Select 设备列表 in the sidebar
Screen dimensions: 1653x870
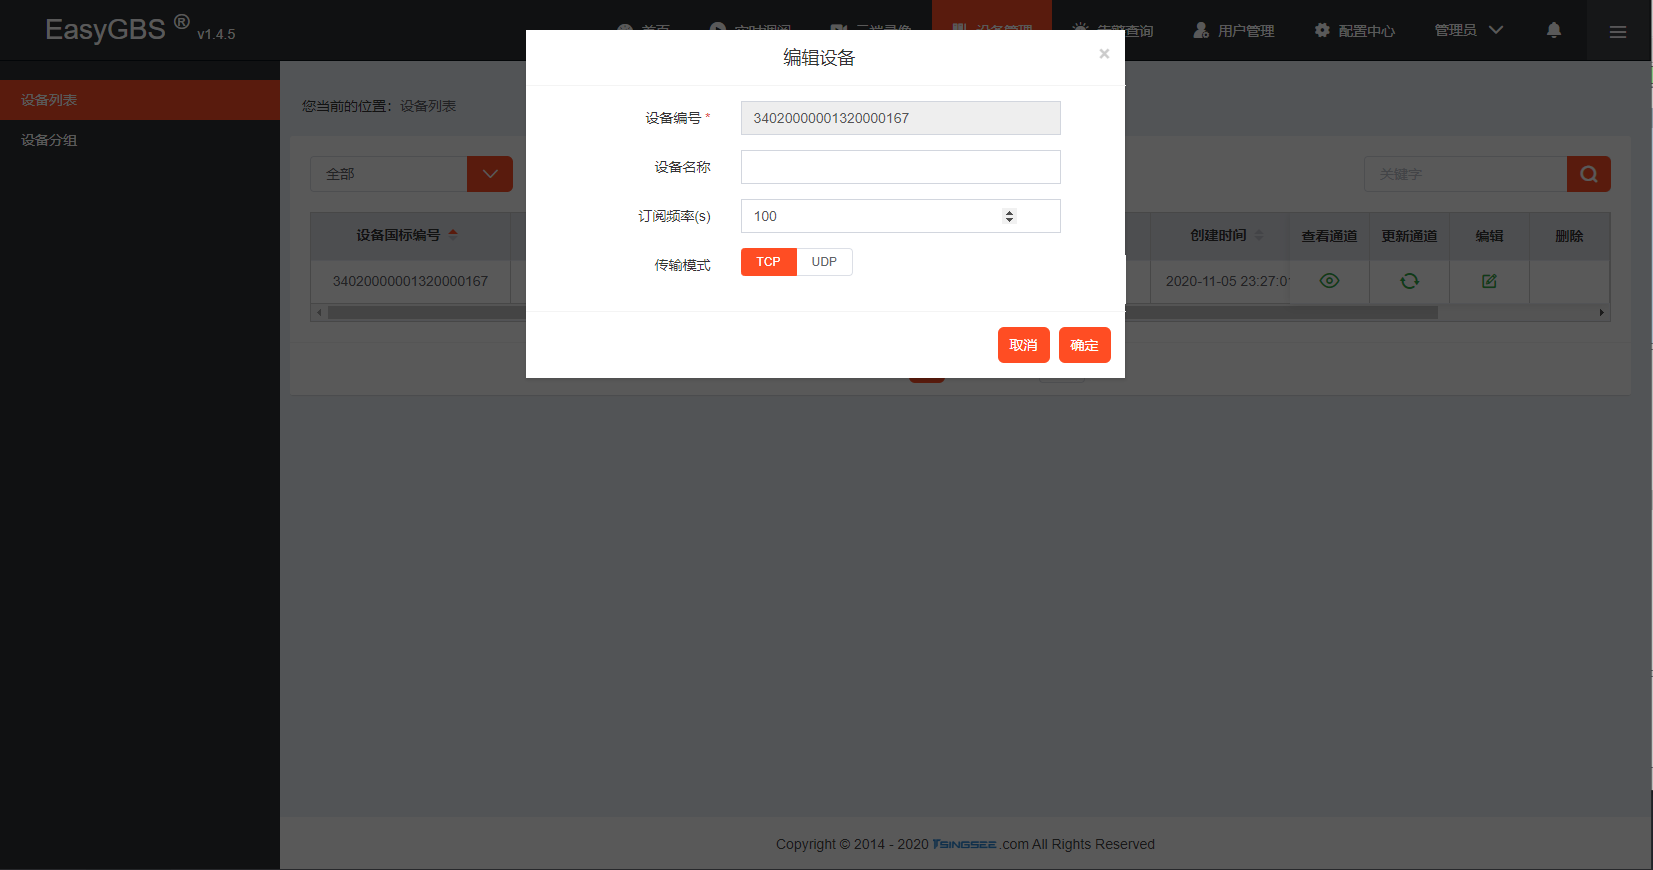pos(140,100)
